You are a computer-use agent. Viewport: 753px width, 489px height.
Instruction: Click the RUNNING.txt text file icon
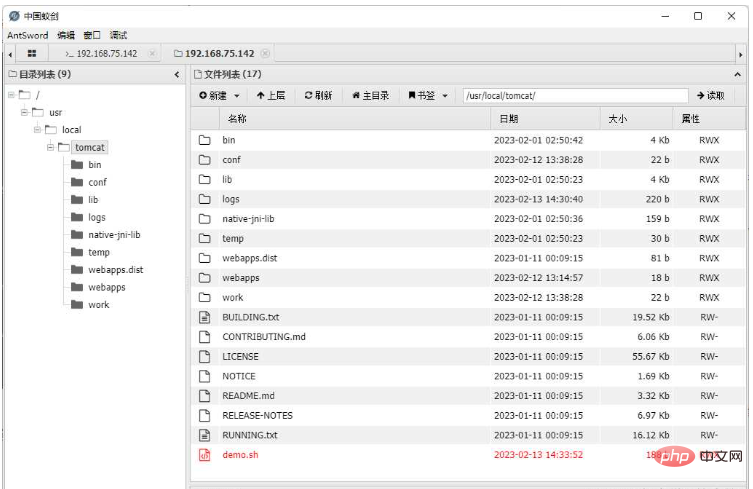pos(205,435)
